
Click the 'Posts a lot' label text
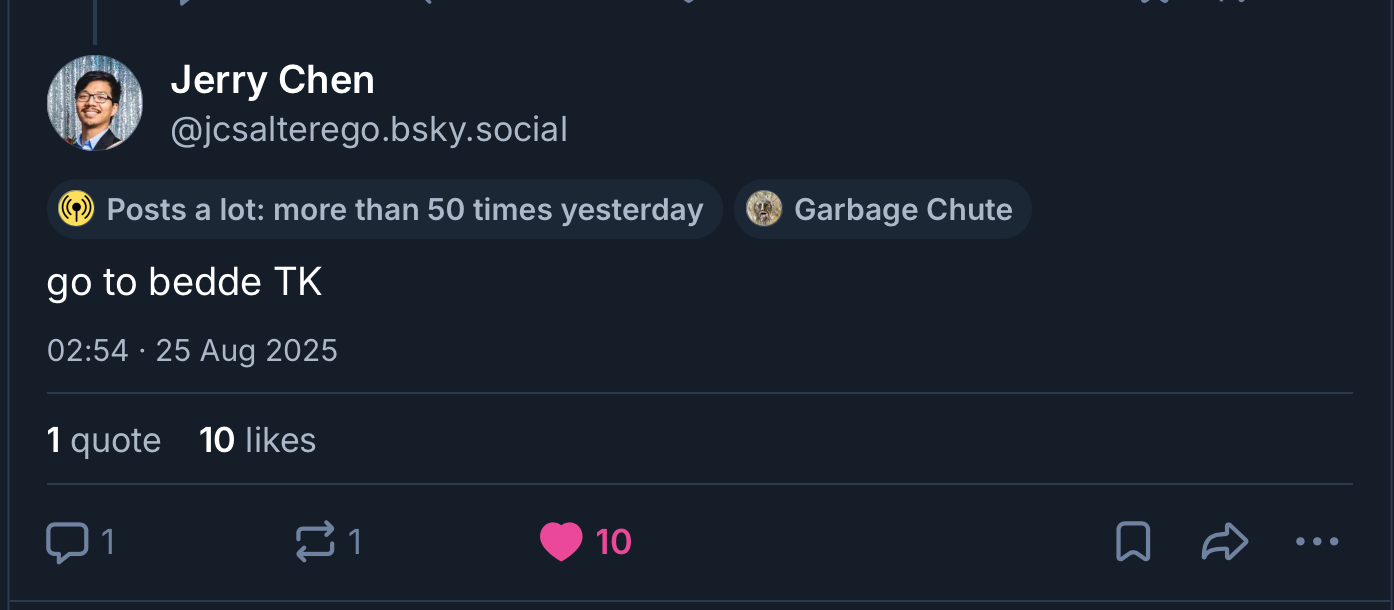coord(404,210)
